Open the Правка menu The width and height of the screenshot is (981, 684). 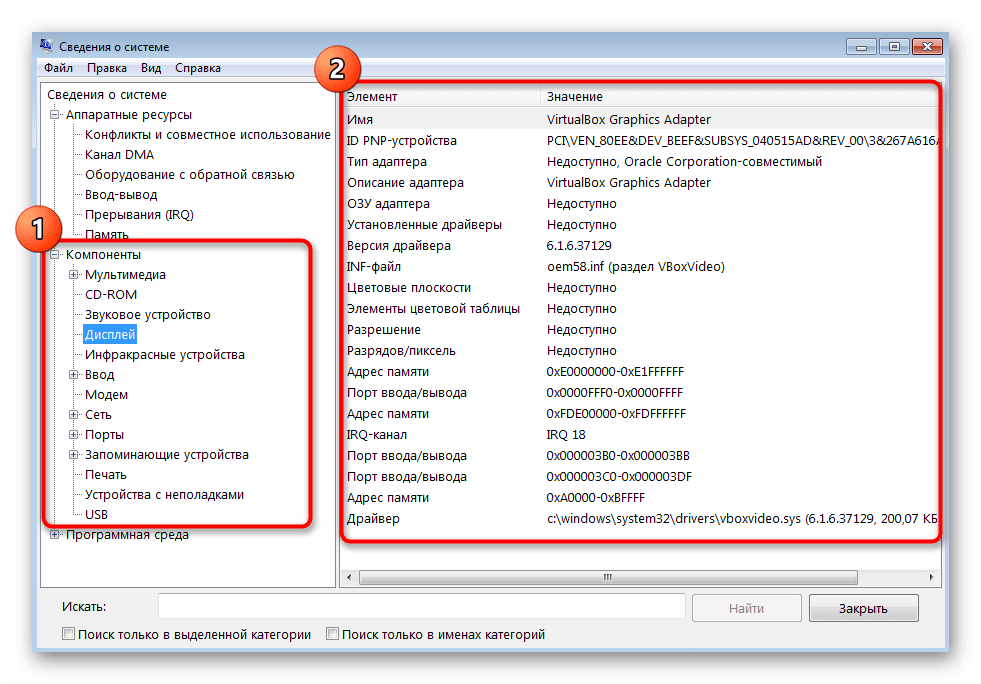106,68
